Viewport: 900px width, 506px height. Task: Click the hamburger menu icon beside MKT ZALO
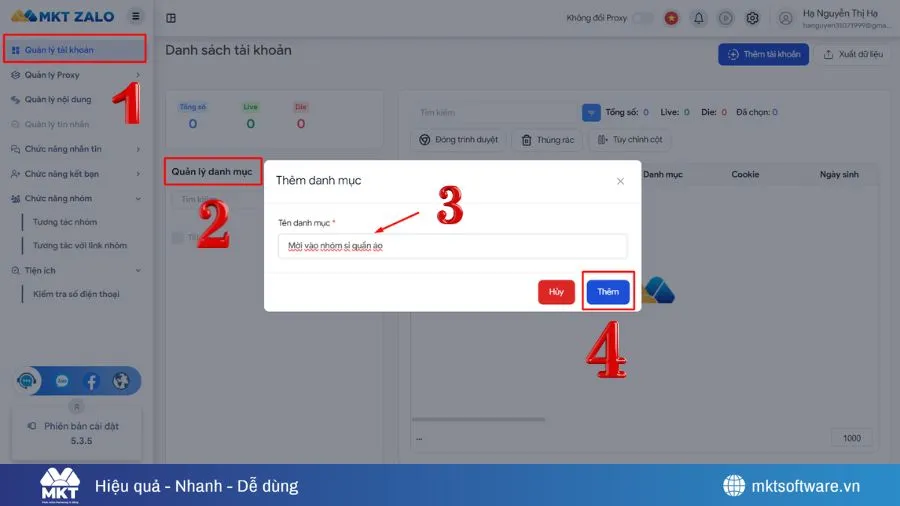[x=135, y=16]
